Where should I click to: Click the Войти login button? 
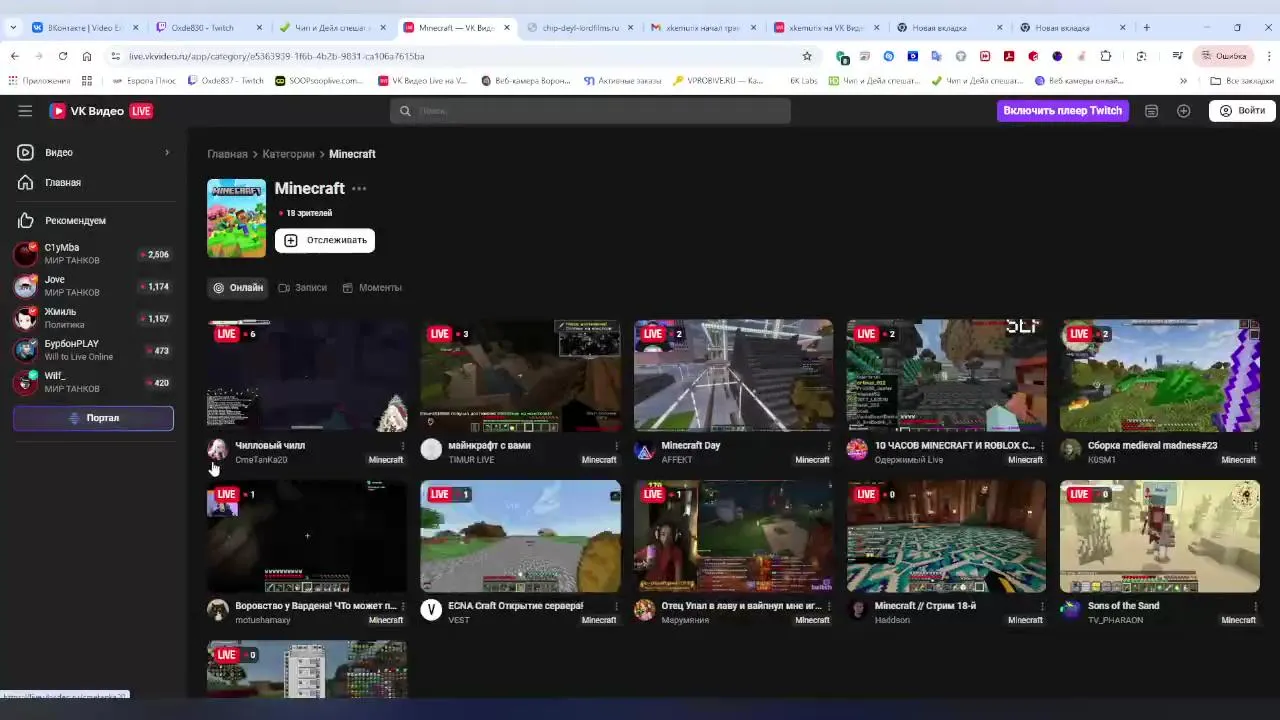coord(1242,111)
